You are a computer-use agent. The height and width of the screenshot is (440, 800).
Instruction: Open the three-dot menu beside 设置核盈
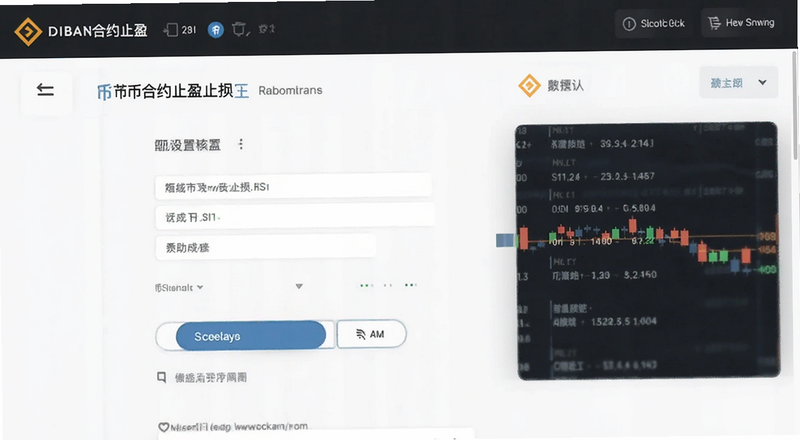pos(241,144)
